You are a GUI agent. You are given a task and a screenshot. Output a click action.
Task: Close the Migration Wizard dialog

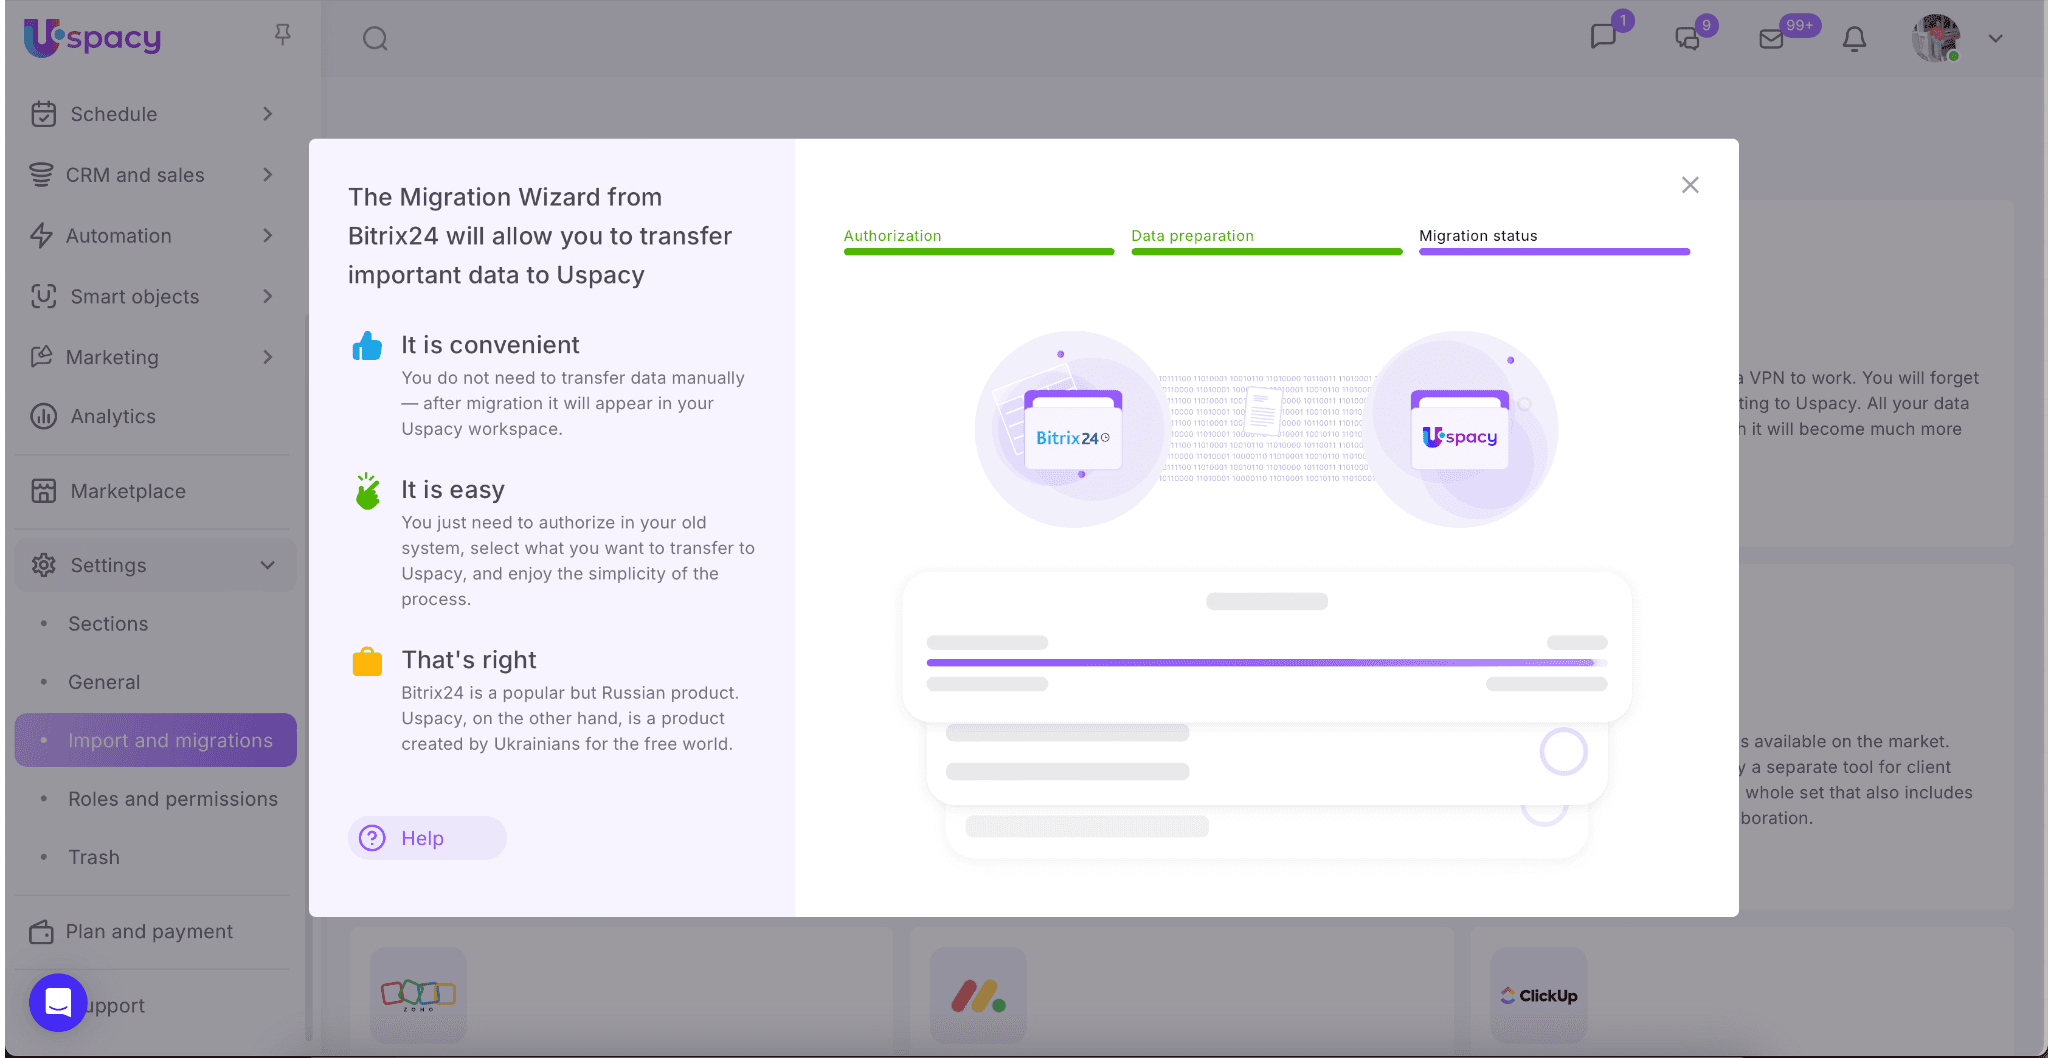1690,185
